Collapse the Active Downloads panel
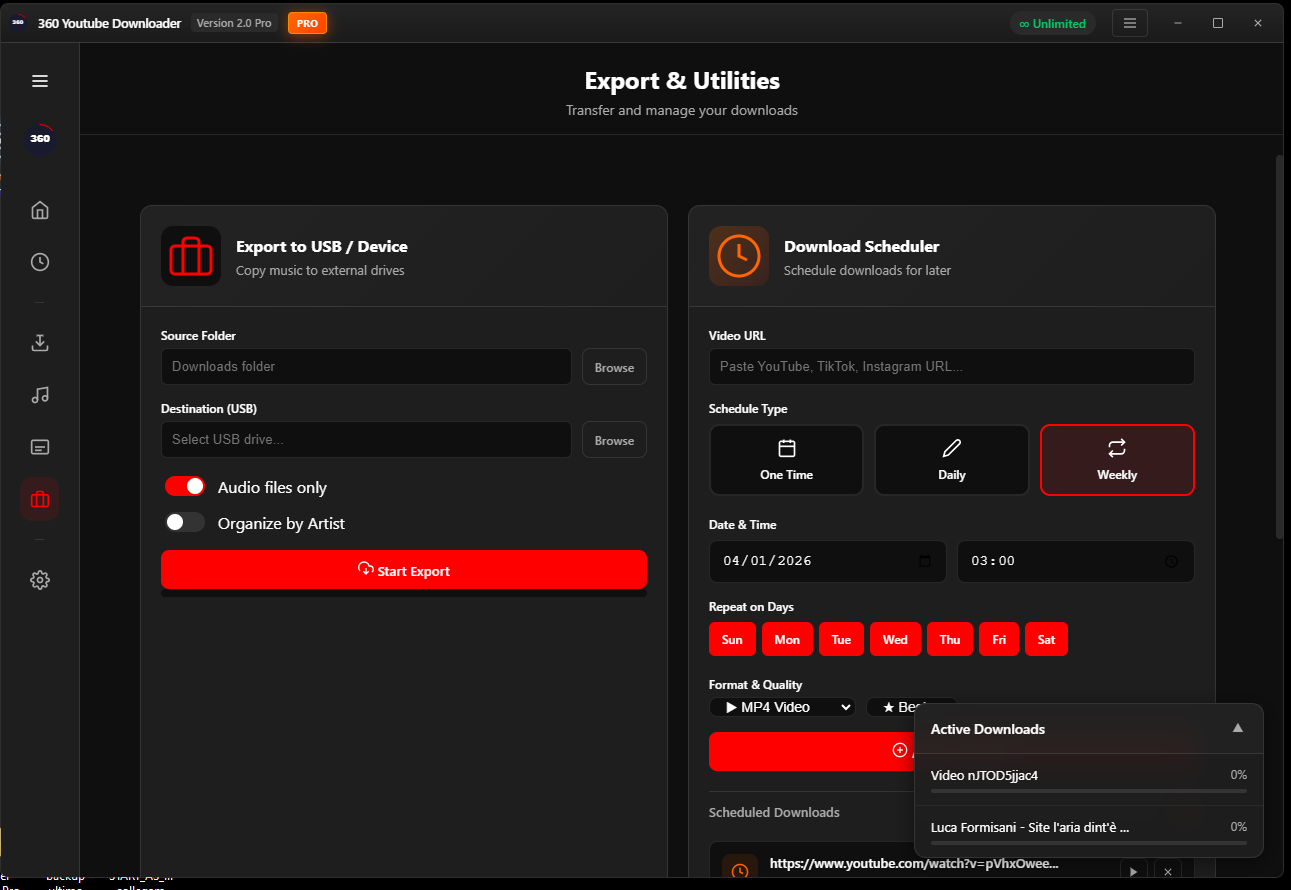The width and height of the screenshot is (1291, 890). [1237, 728]
